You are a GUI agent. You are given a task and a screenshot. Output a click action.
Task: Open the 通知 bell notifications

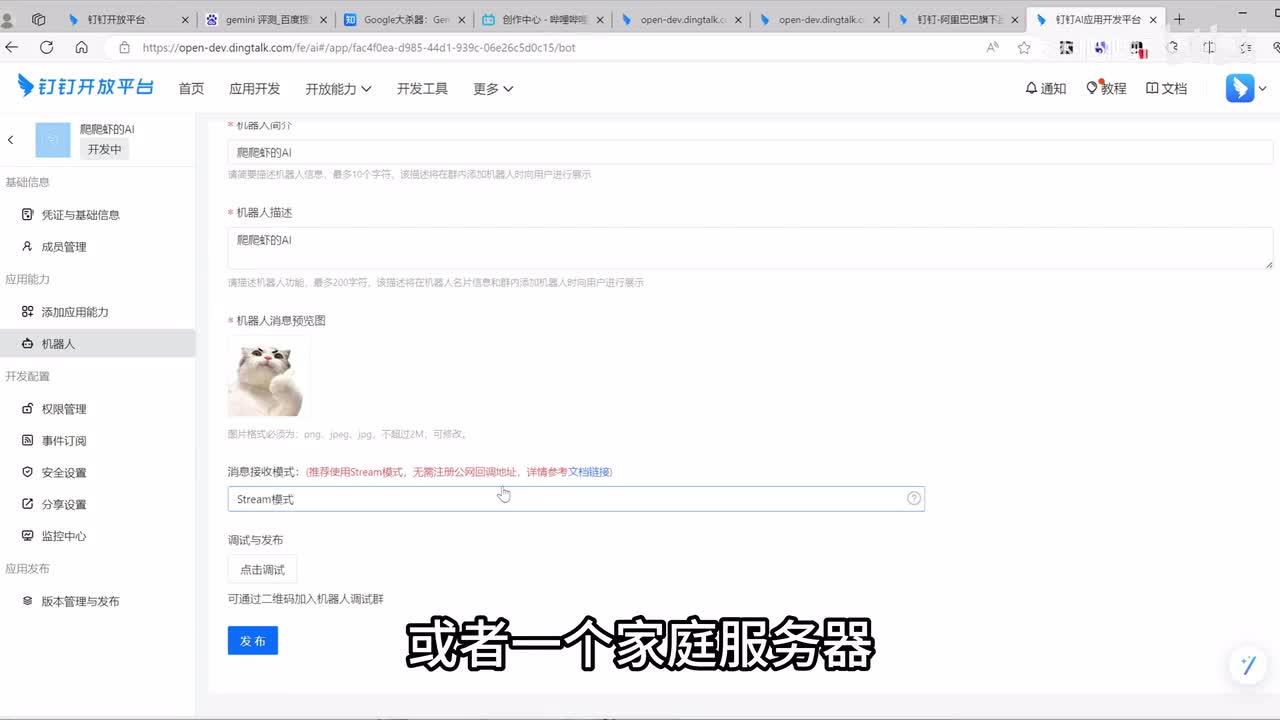[1045, 88]
